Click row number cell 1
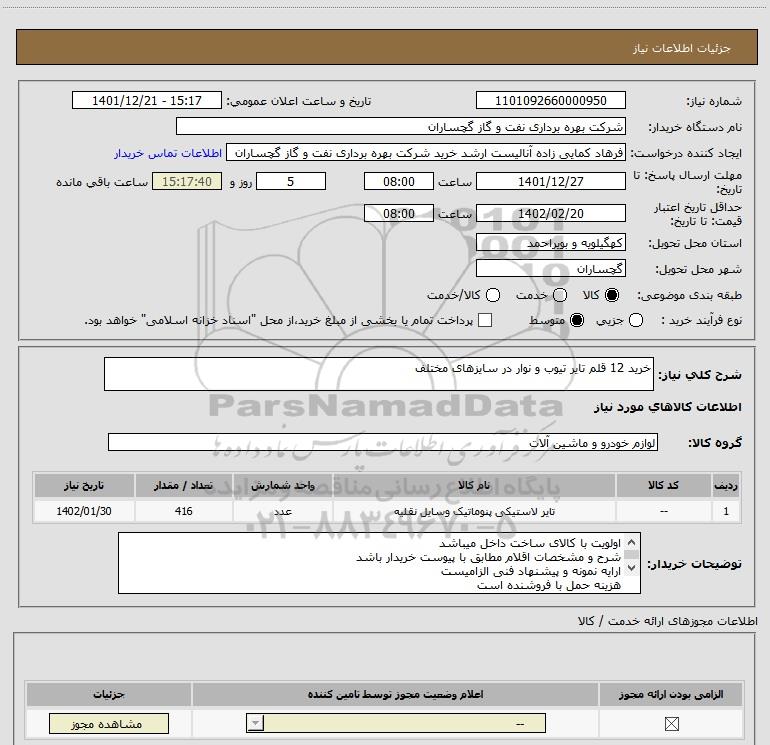The height and width of the screenshot is (745, 770). pos(726,511)
